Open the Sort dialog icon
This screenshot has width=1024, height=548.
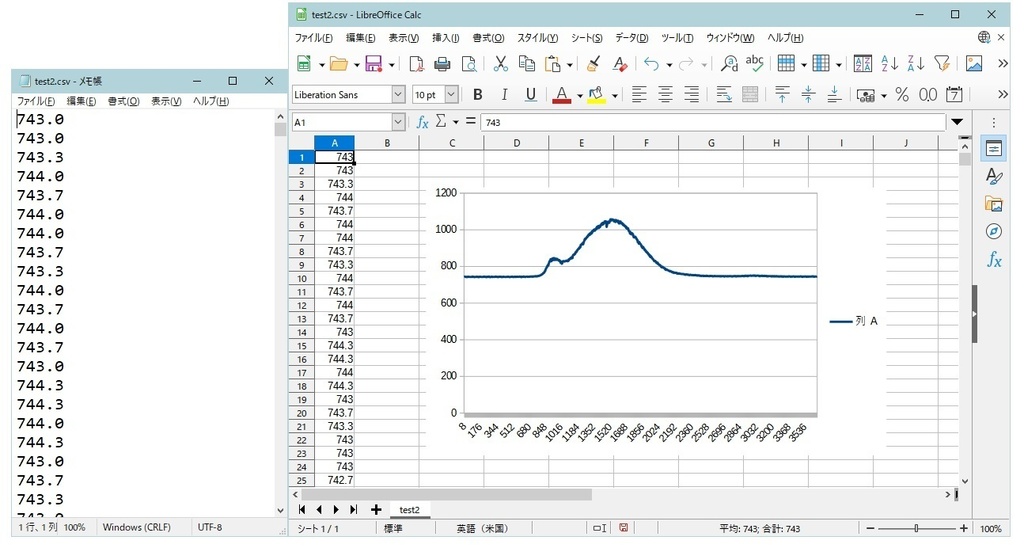pos(863,63)
